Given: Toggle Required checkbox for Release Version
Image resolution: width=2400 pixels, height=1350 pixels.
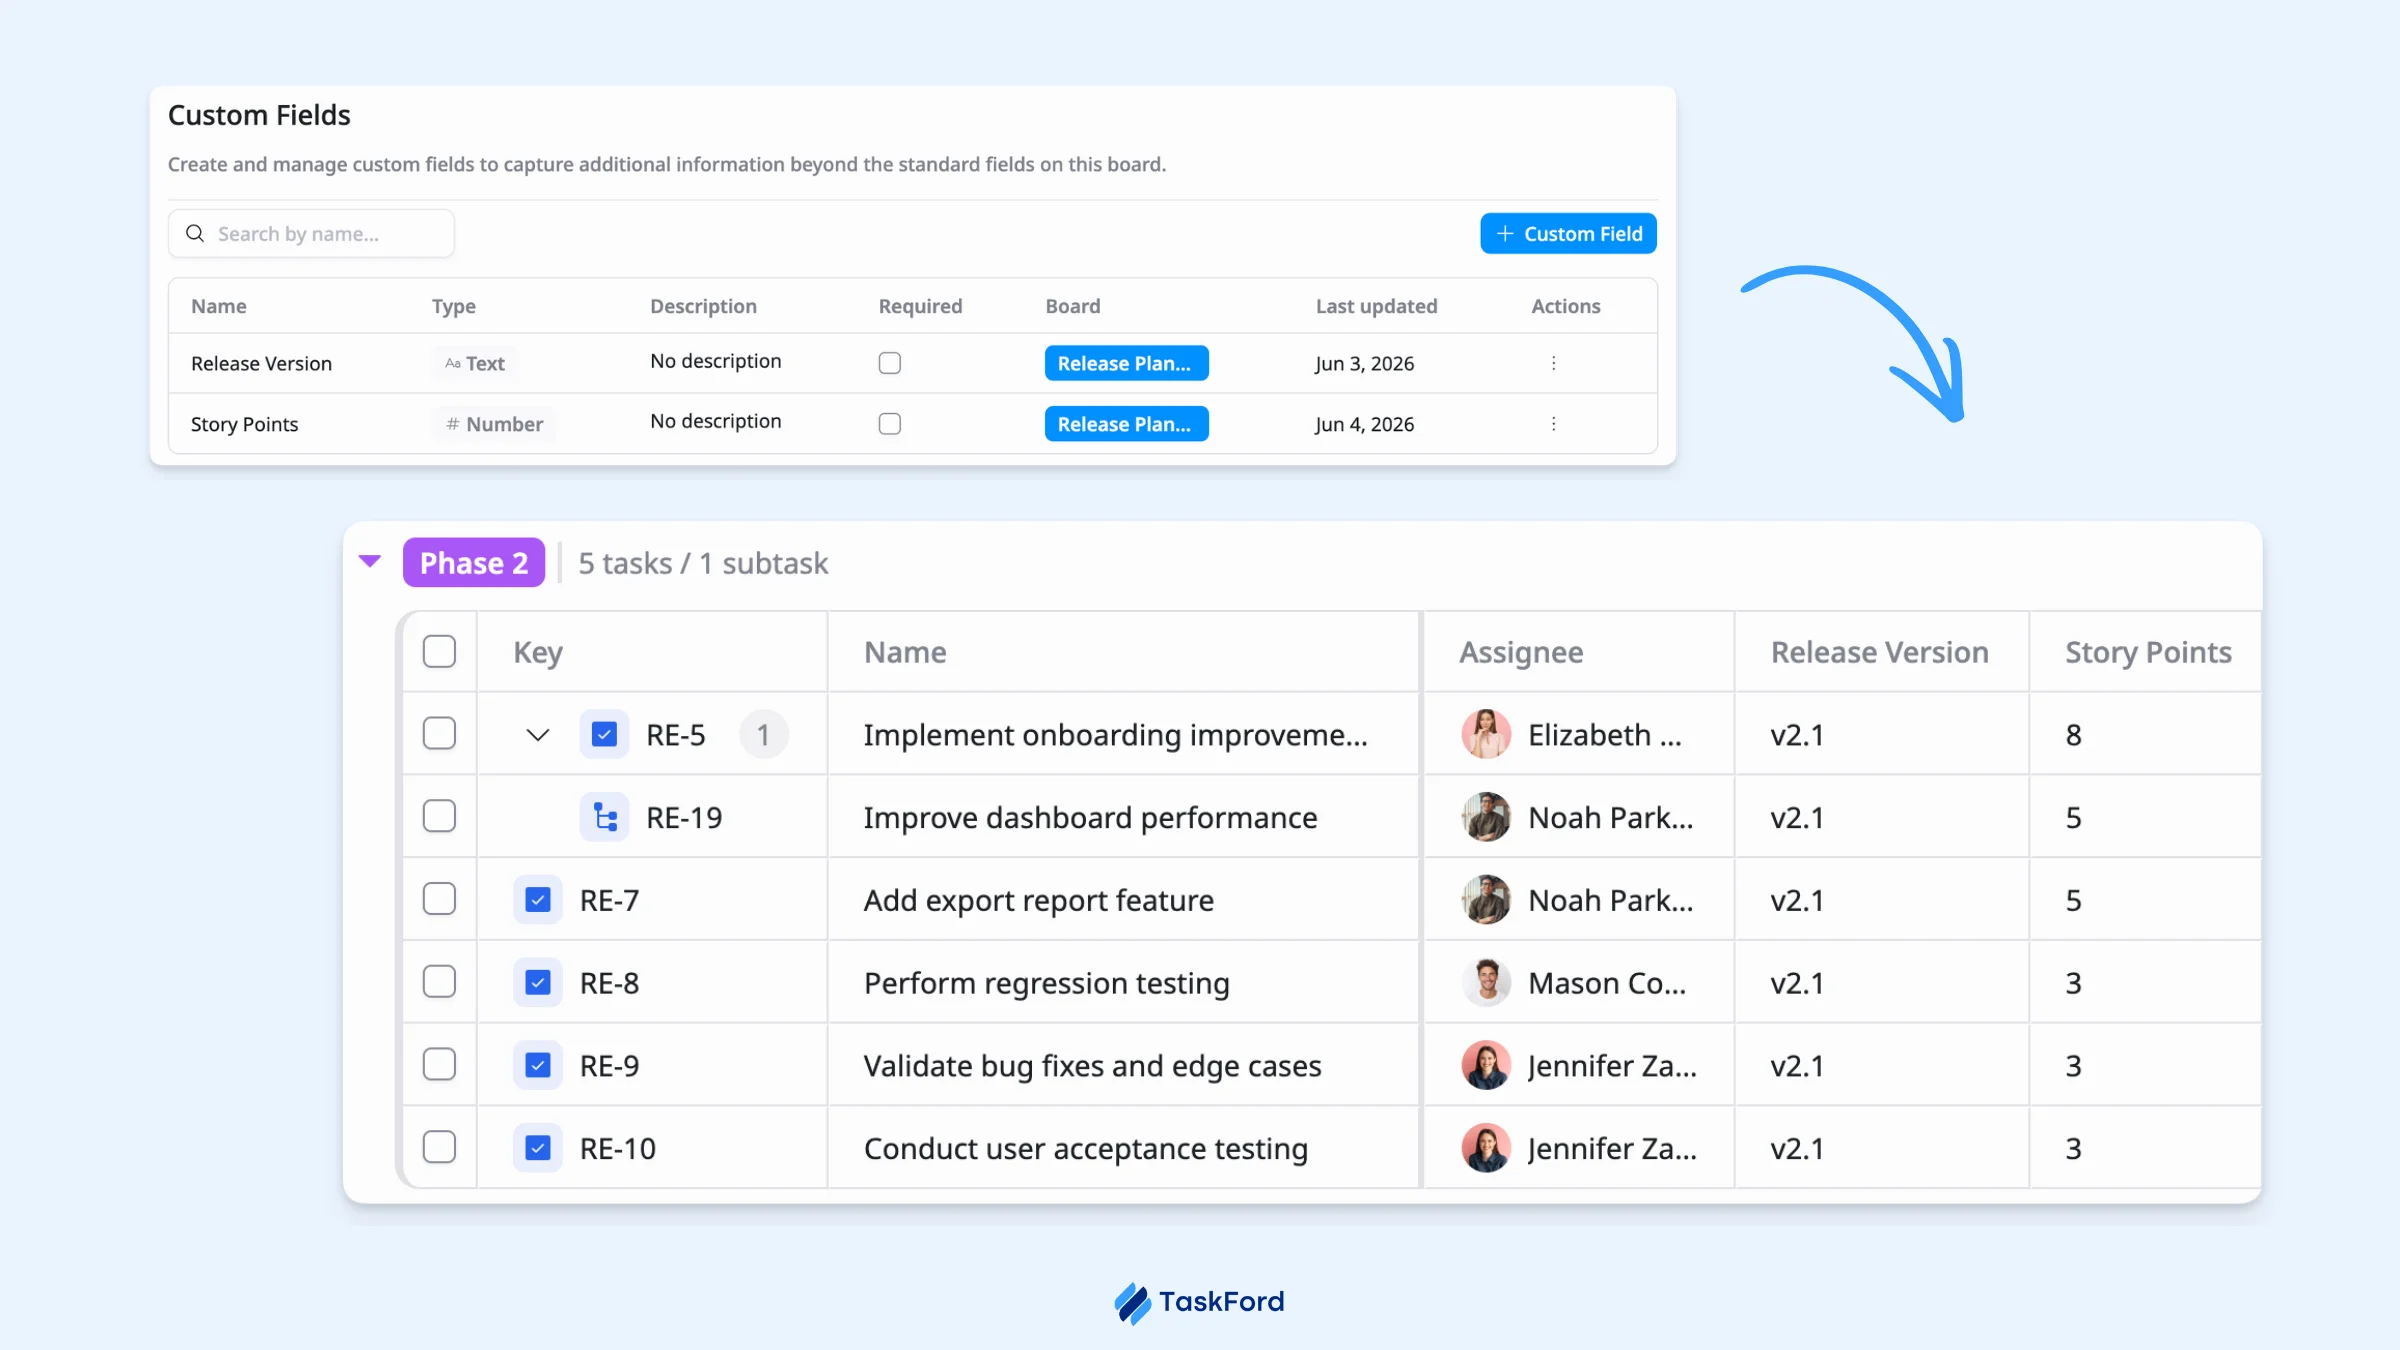Looking at the screenshot, I should pyautogui.click(x=890, y=363).
